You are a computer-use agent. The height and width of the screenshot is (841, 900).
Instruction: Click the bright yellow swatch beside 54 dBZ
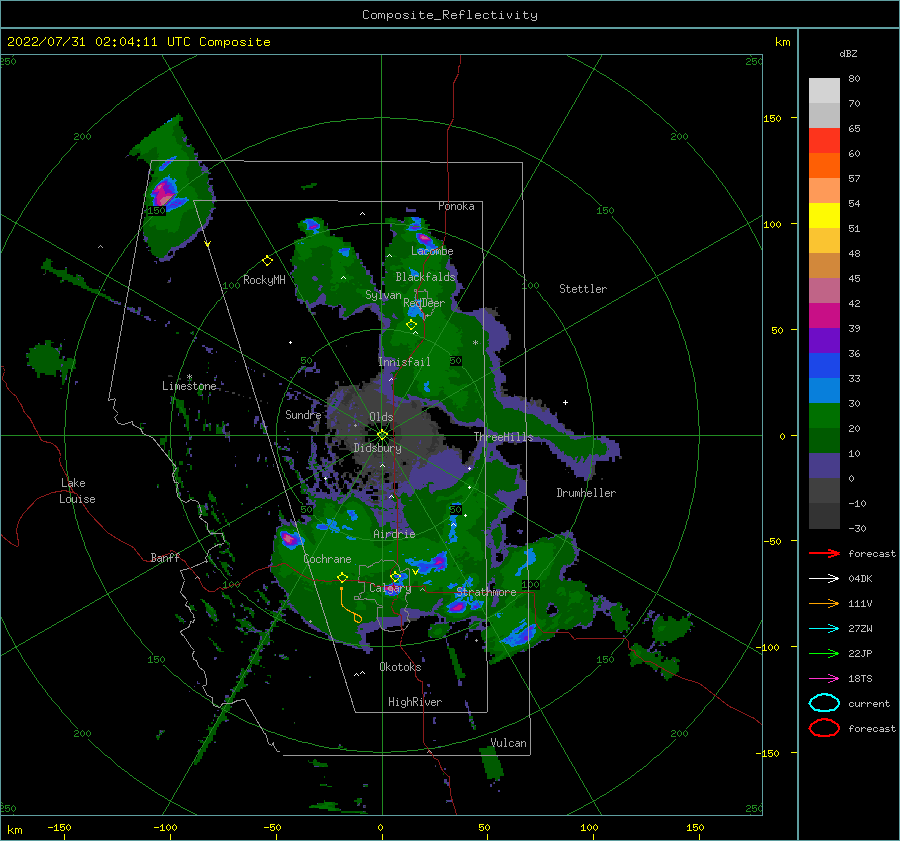pyautogui.click(x=824, y=215)
